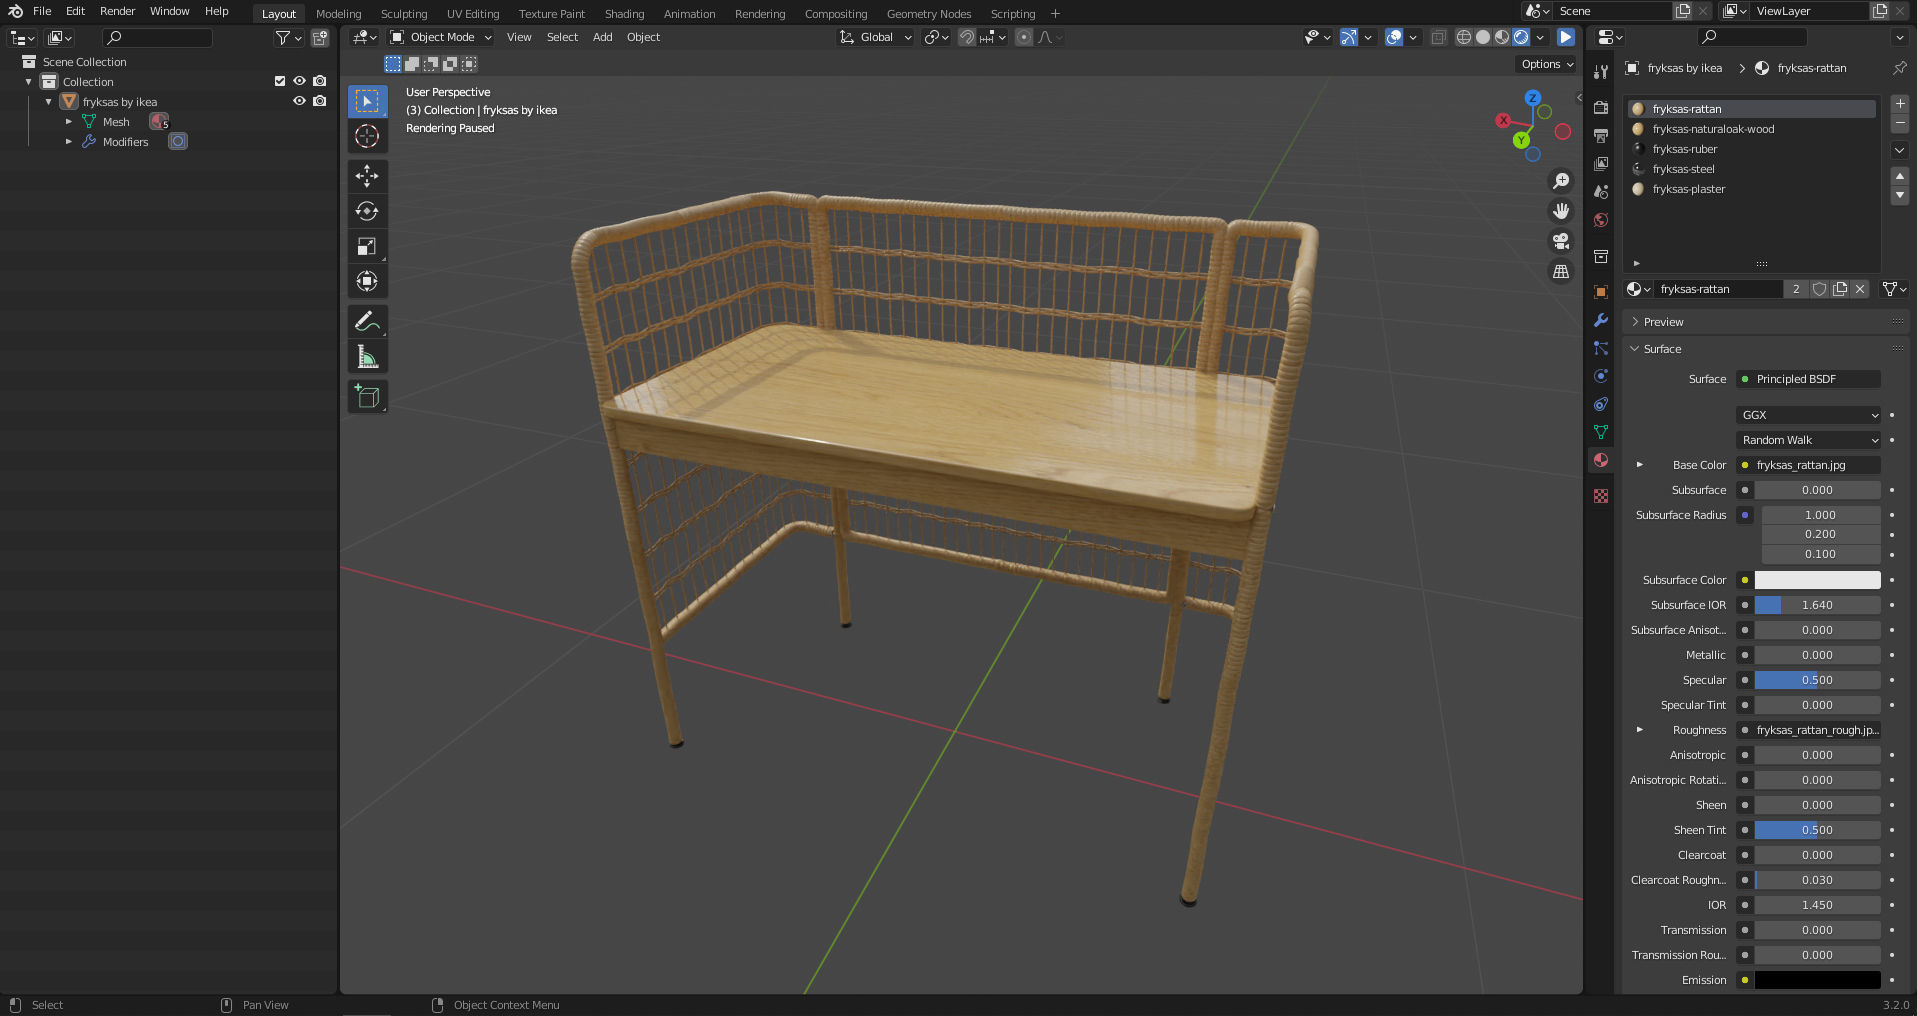Image resolution: width=1917 pixels, height=1016 pixels.
Task: Click fryksas_rattan.jpg Base Color link
Action: tap(1809, 465)
